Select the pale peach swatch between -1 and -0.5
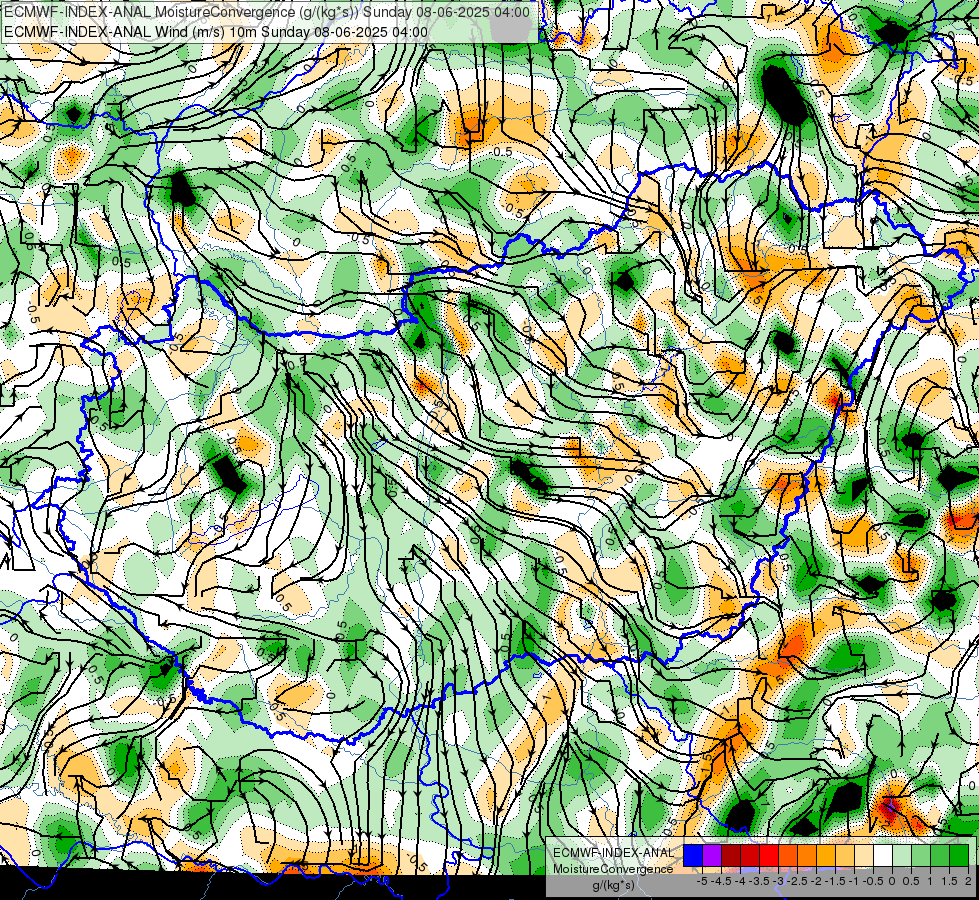This screenshot has height=900, width=979. pyautogui.click(x=864, y=856)
